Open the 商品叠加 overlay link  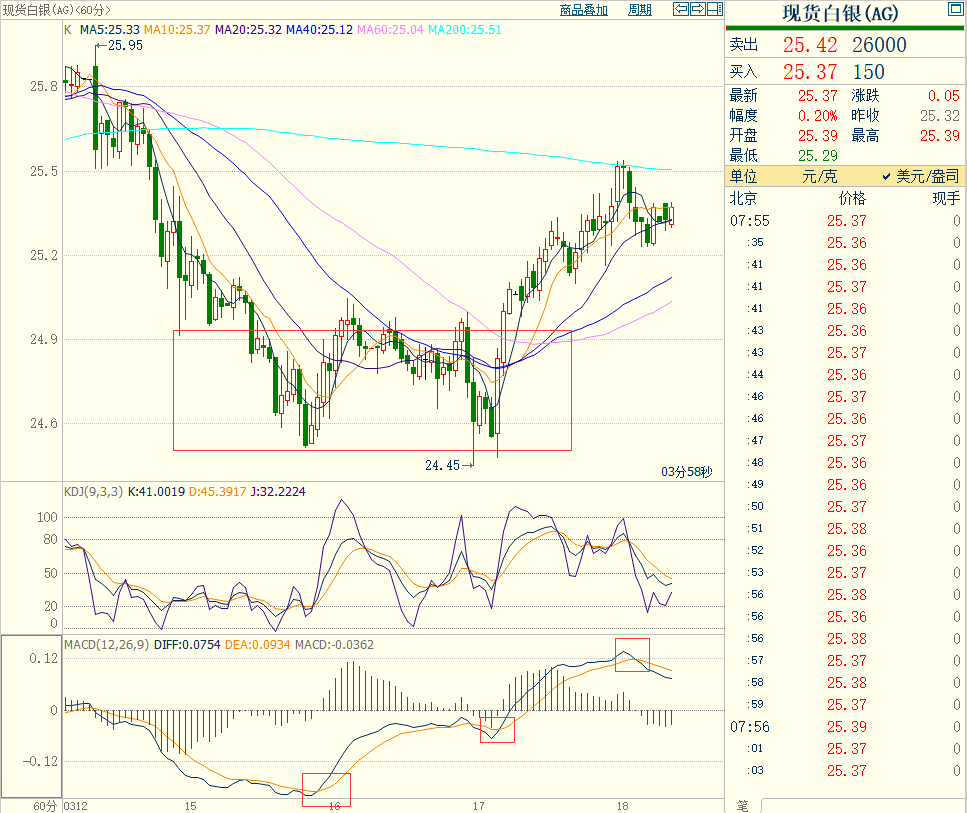[x=584, y=10]
